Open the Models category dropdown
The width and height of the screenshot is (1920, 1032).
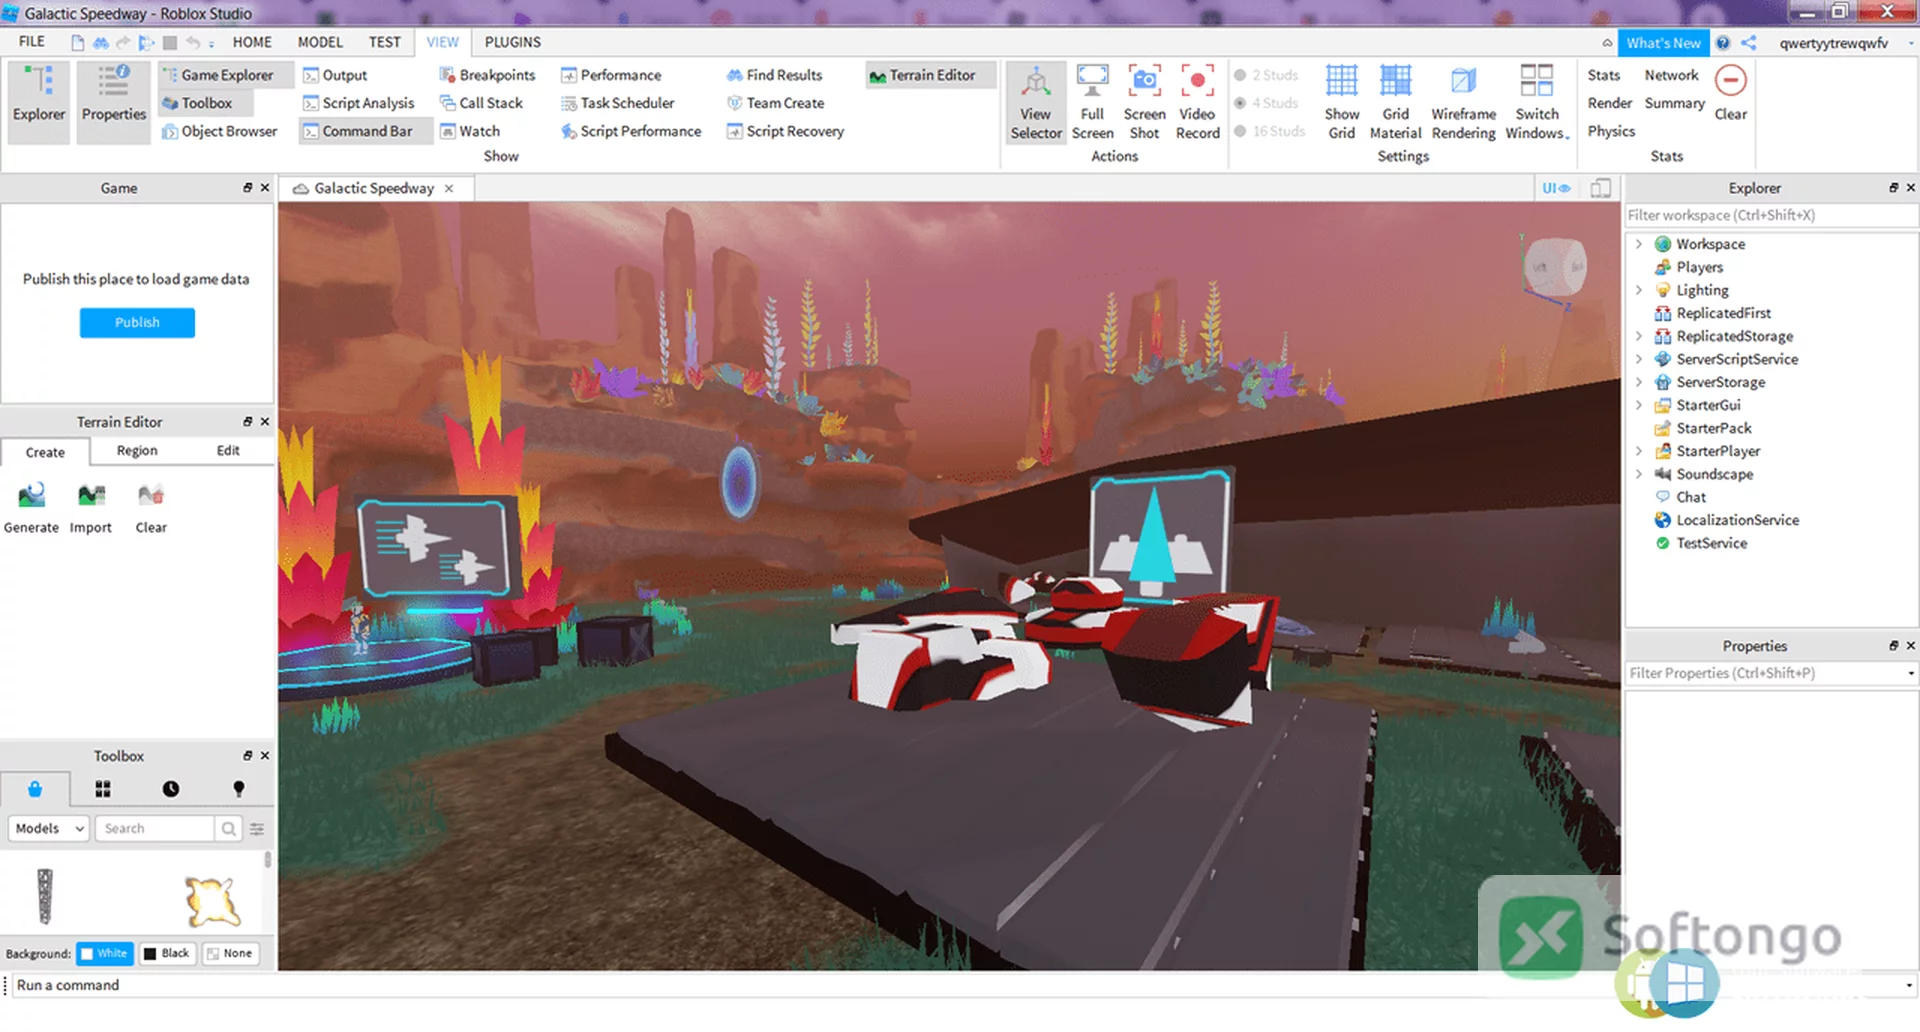(x=49, y=828)
